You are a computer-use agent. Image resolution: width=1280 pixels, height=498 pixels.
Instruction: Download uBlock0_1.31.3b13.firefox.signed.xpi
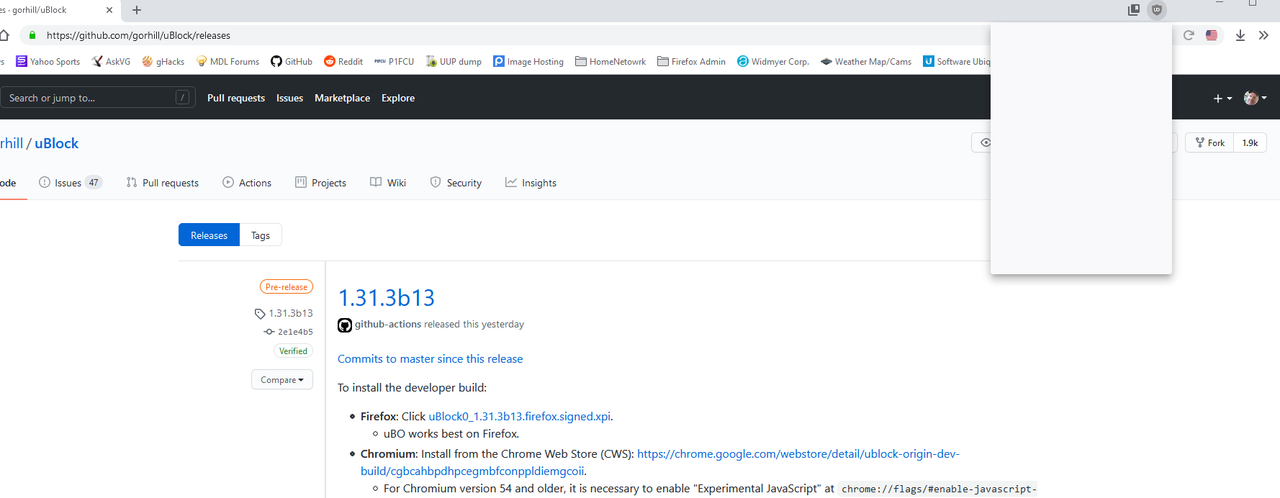(520, 416)
